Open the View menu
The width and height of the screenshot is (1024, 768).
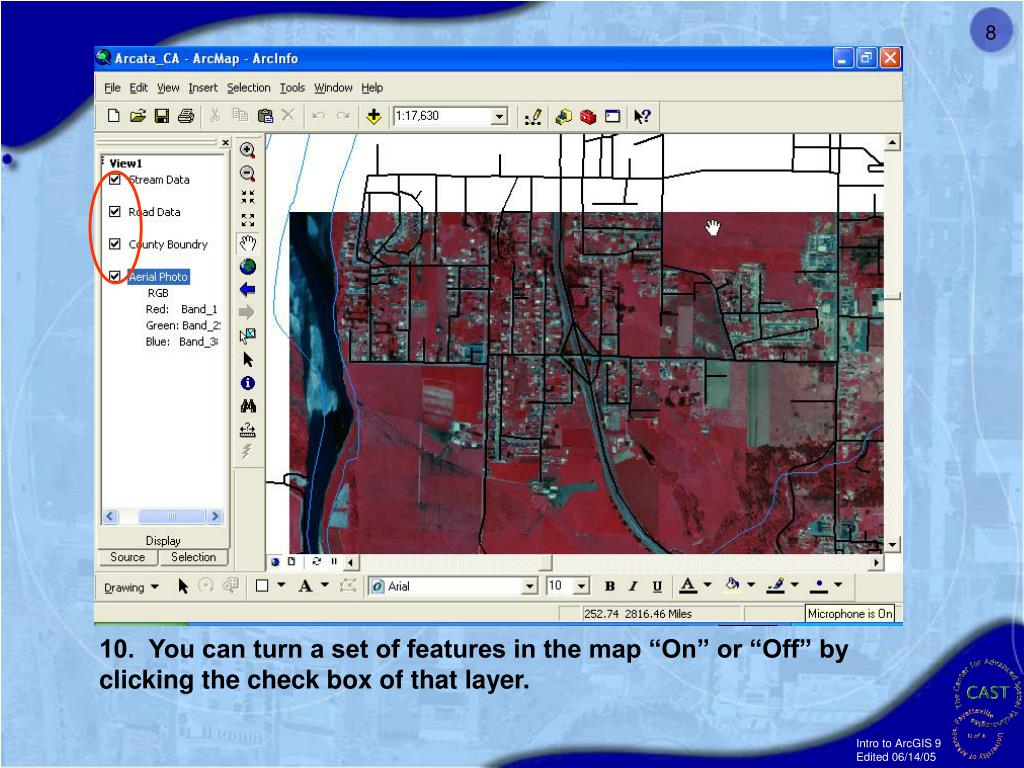(168, 88)
